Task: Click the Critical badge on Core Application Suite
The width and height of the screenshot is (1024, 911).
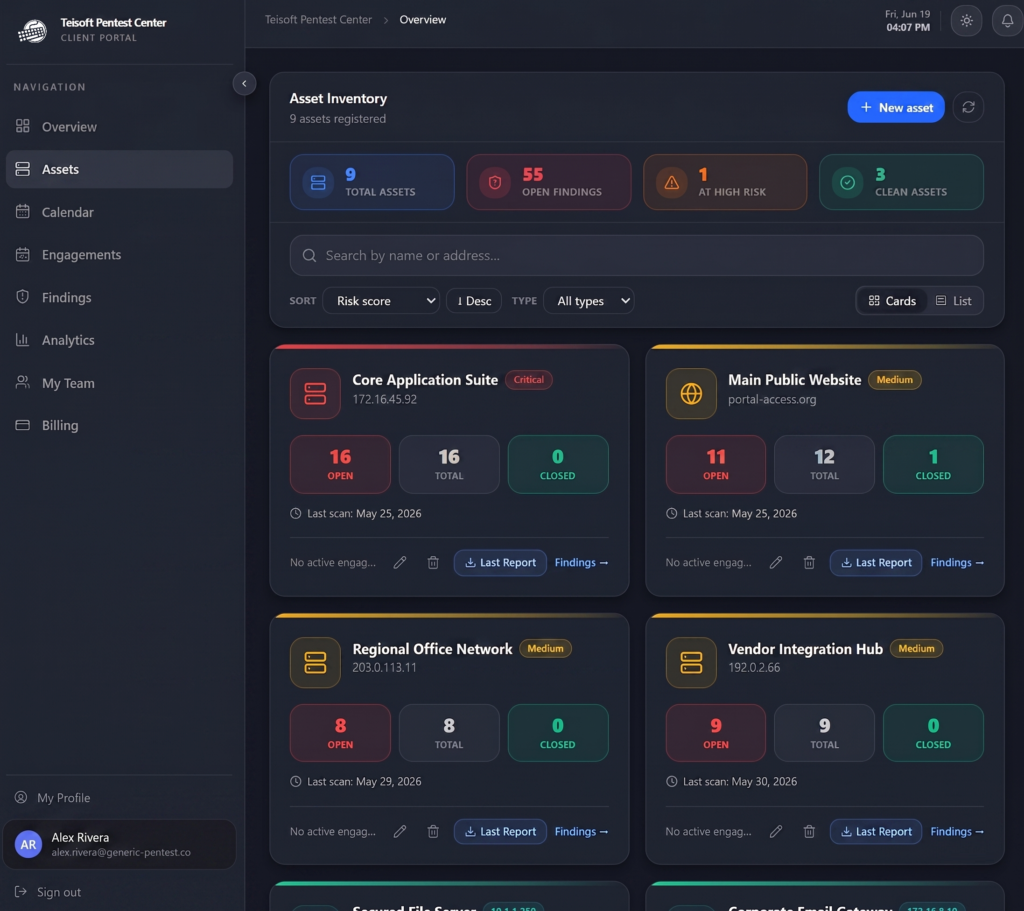Action: point(528,379)
